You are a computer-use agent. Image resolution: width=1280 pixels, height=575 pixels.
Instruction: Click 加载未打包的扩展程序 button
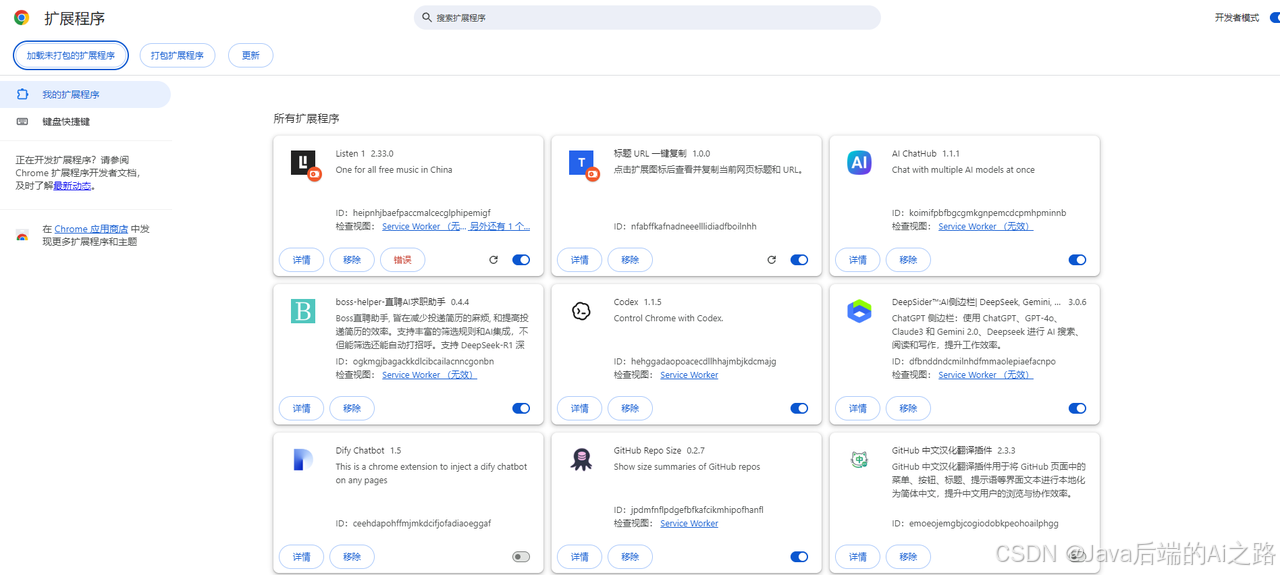(x=71, y=55)
